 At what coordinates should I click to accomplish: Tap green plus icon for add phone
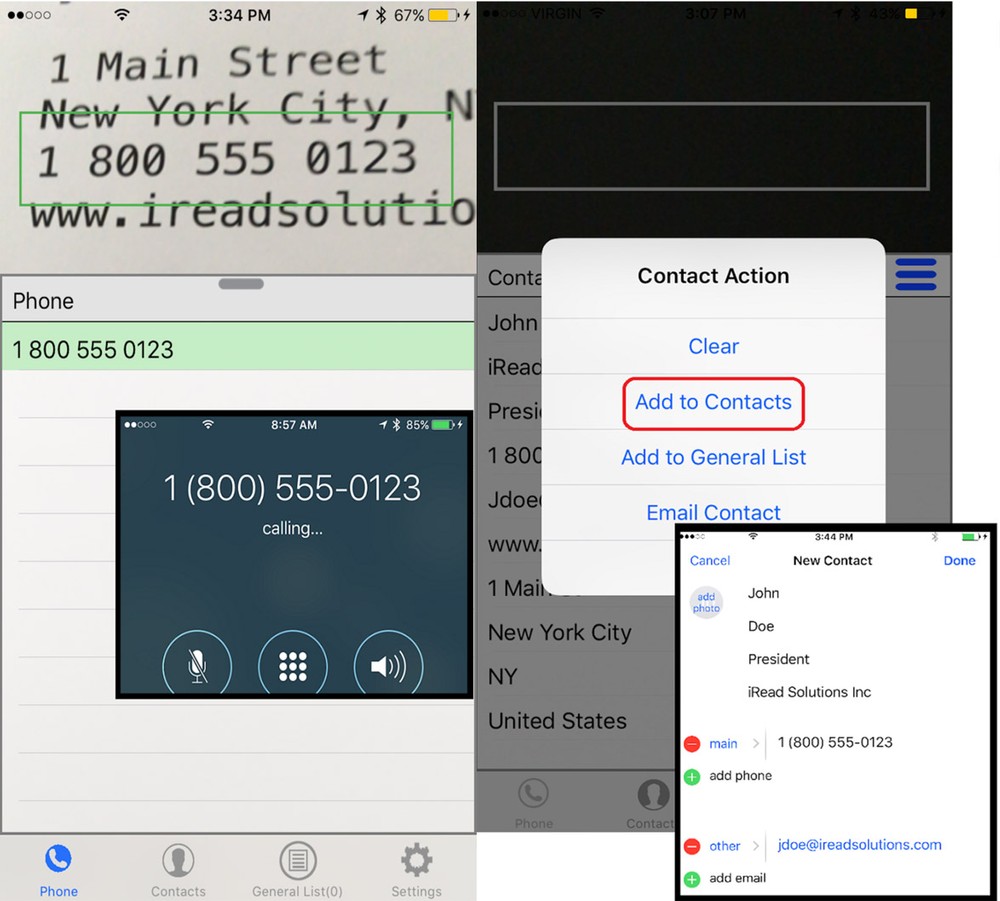[692, 776]
